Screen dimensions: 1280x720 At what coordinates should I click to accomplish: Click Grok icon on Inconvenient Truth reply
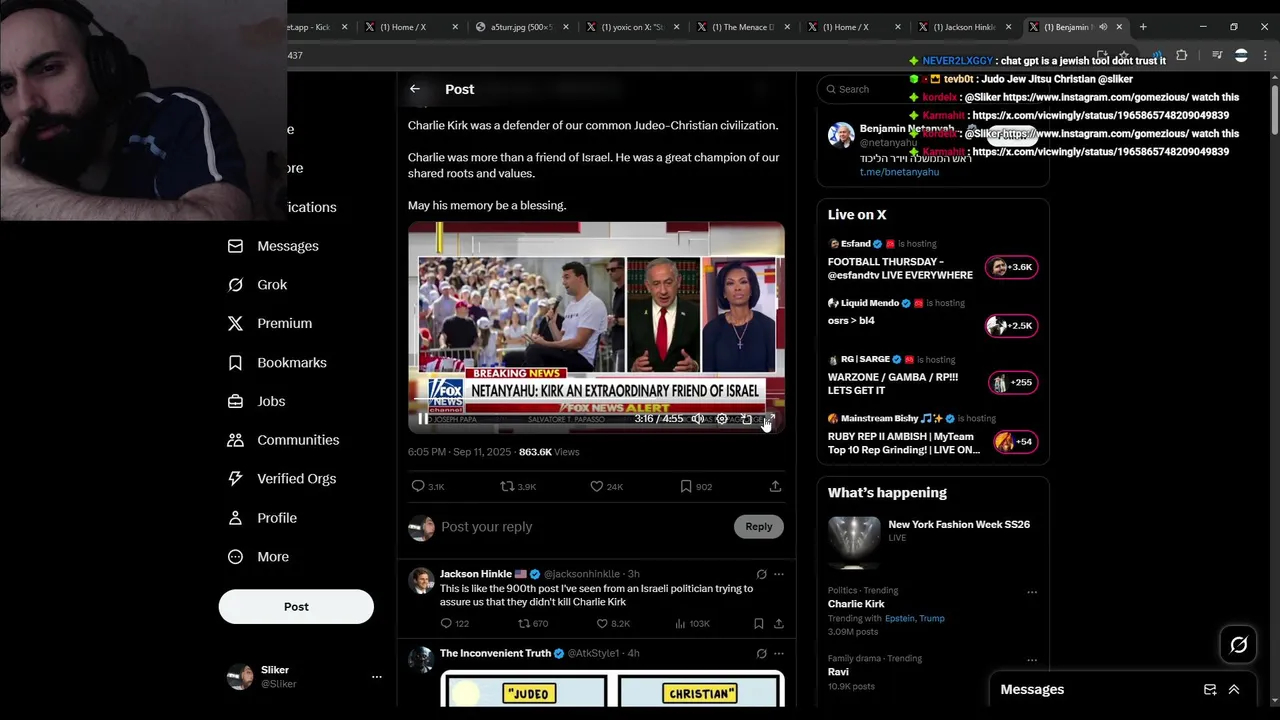click(x=762, y=654)
